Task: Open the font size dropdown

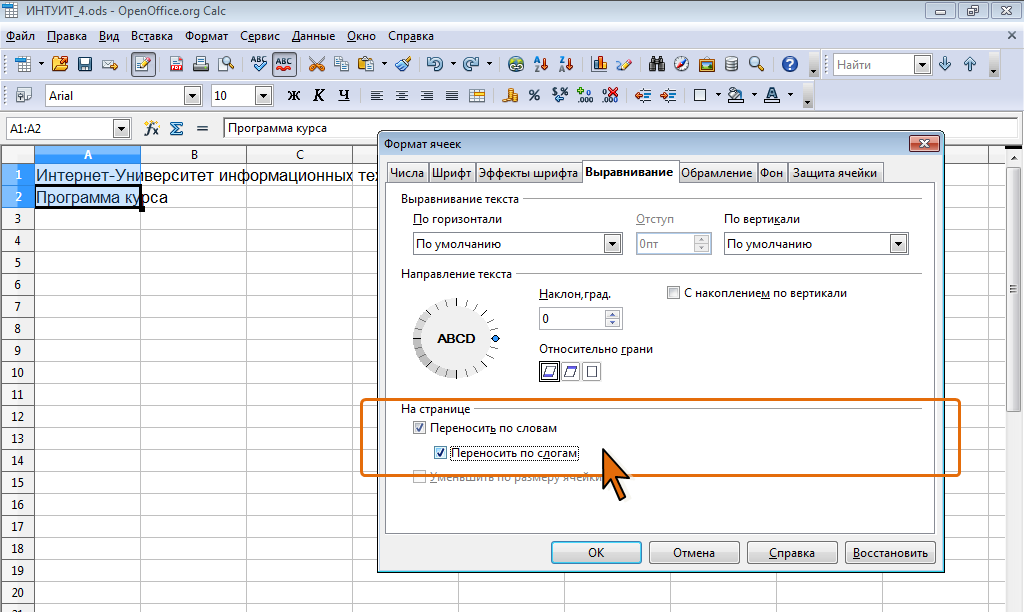Action: pyautogui.click(x=263, y=95)
